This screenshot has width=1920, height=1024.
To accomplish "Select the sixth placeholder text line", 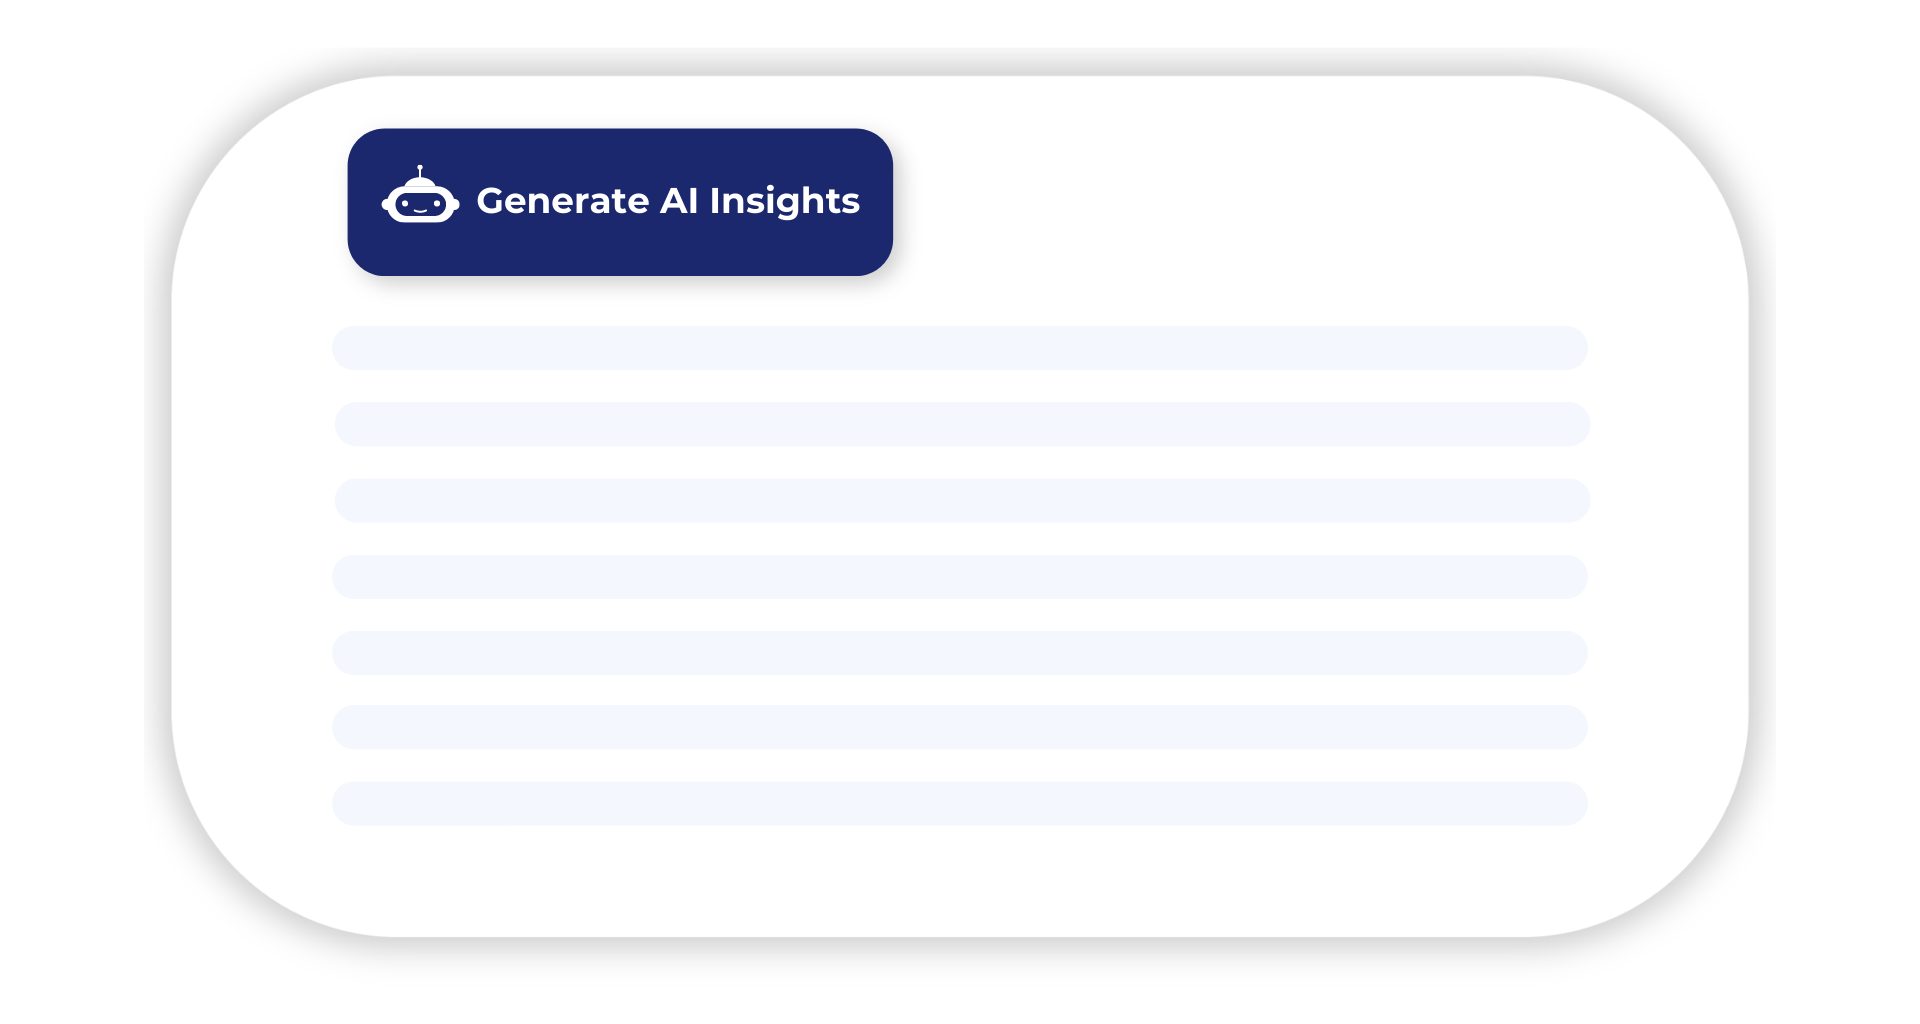I will tap(960, 727).
